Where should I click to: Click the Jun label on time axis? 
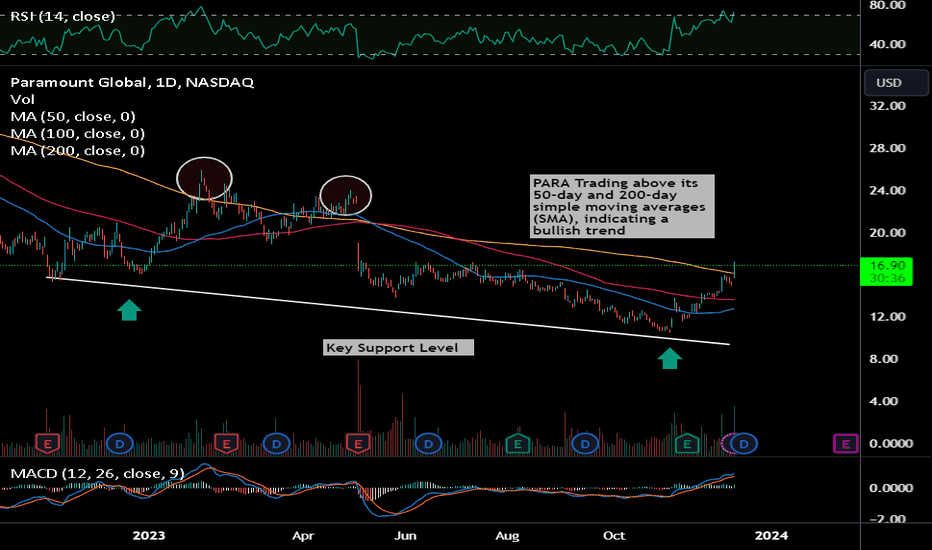405,536
